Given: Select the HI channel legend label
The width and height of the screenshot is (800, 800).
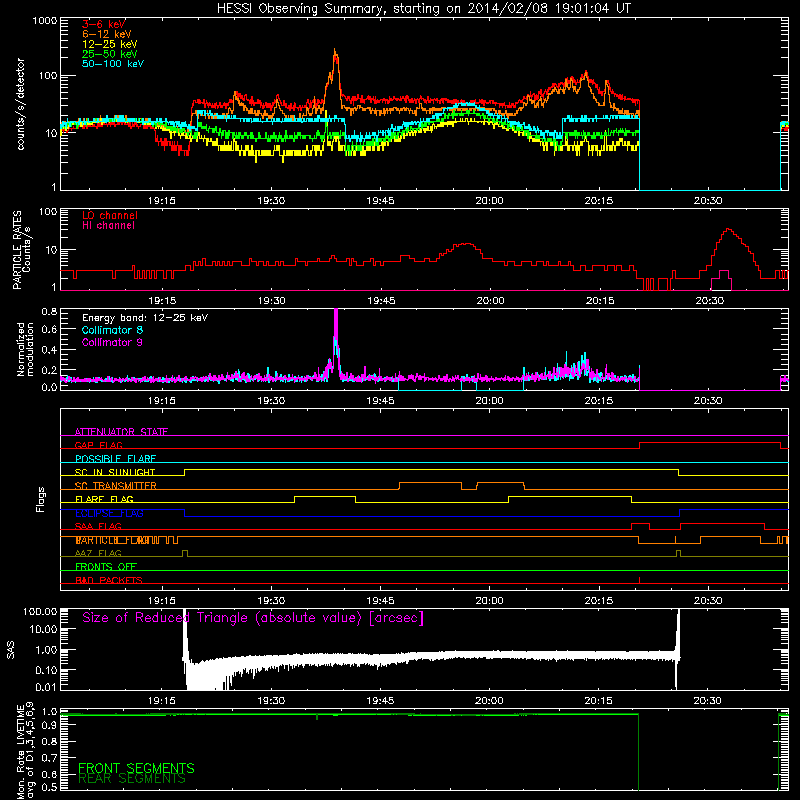Looking at the screenshot, I should click(x=108, y=226).
